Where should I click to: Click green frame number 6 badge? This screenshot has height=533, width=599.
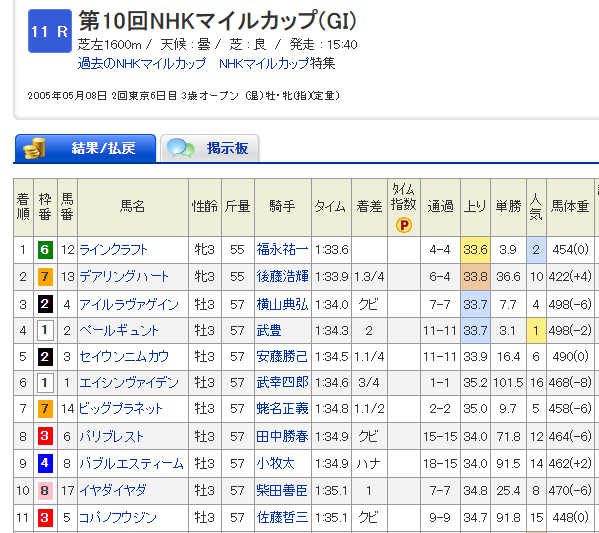point(45,250)
